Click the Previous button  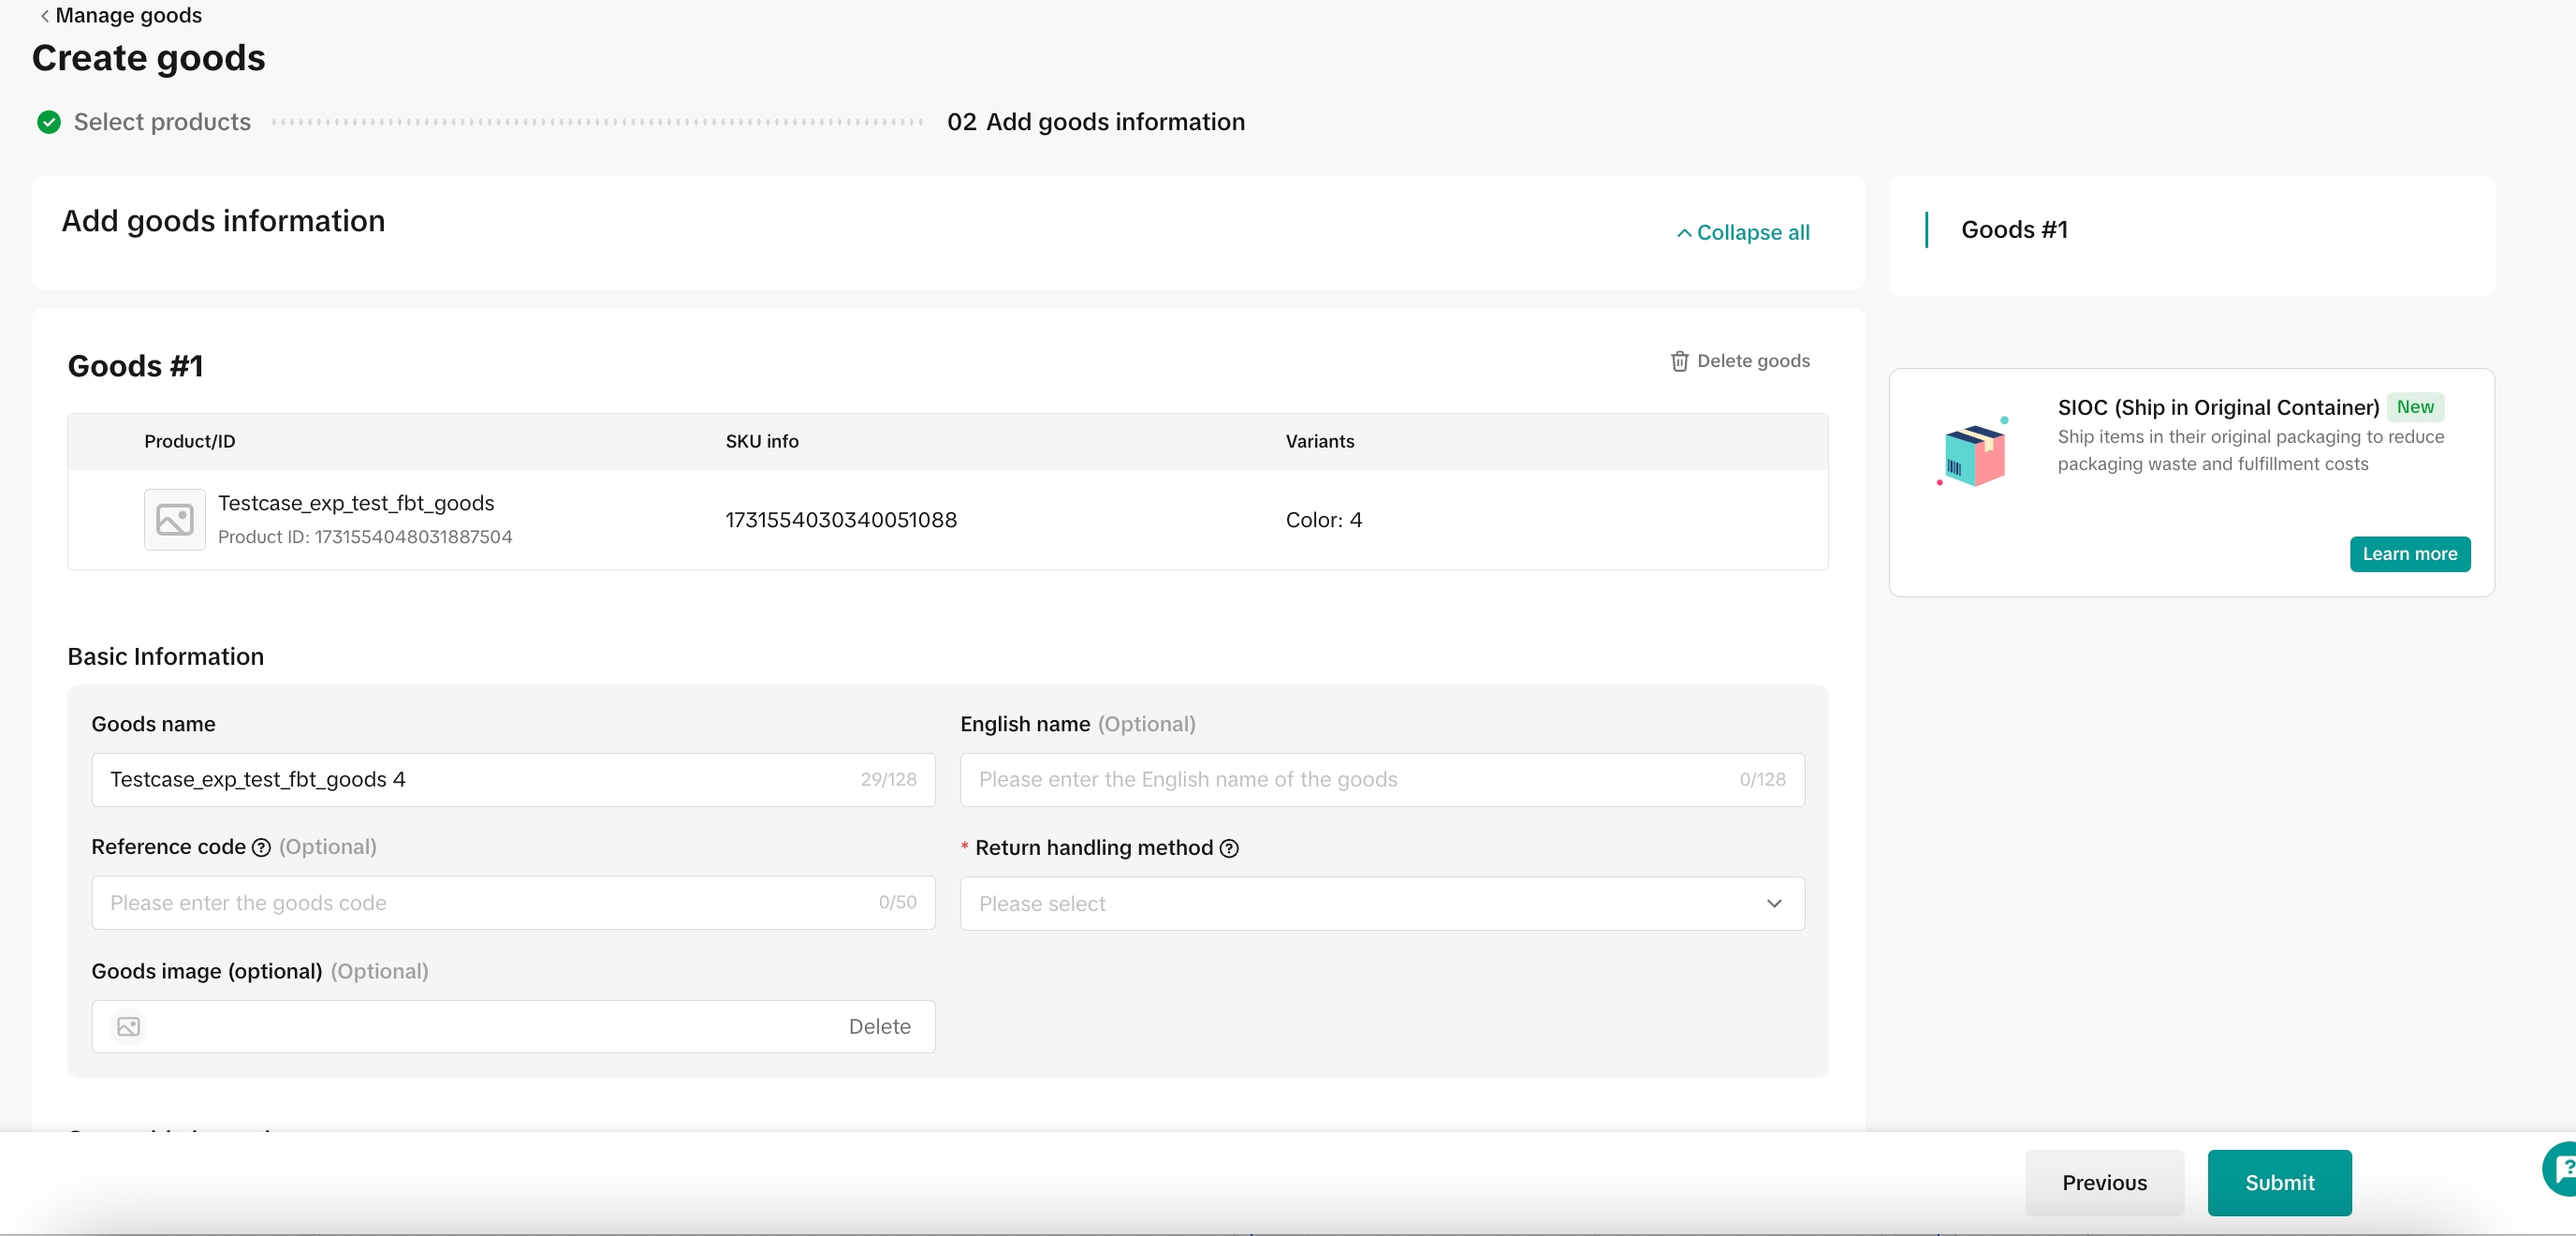point(2104,1183)
